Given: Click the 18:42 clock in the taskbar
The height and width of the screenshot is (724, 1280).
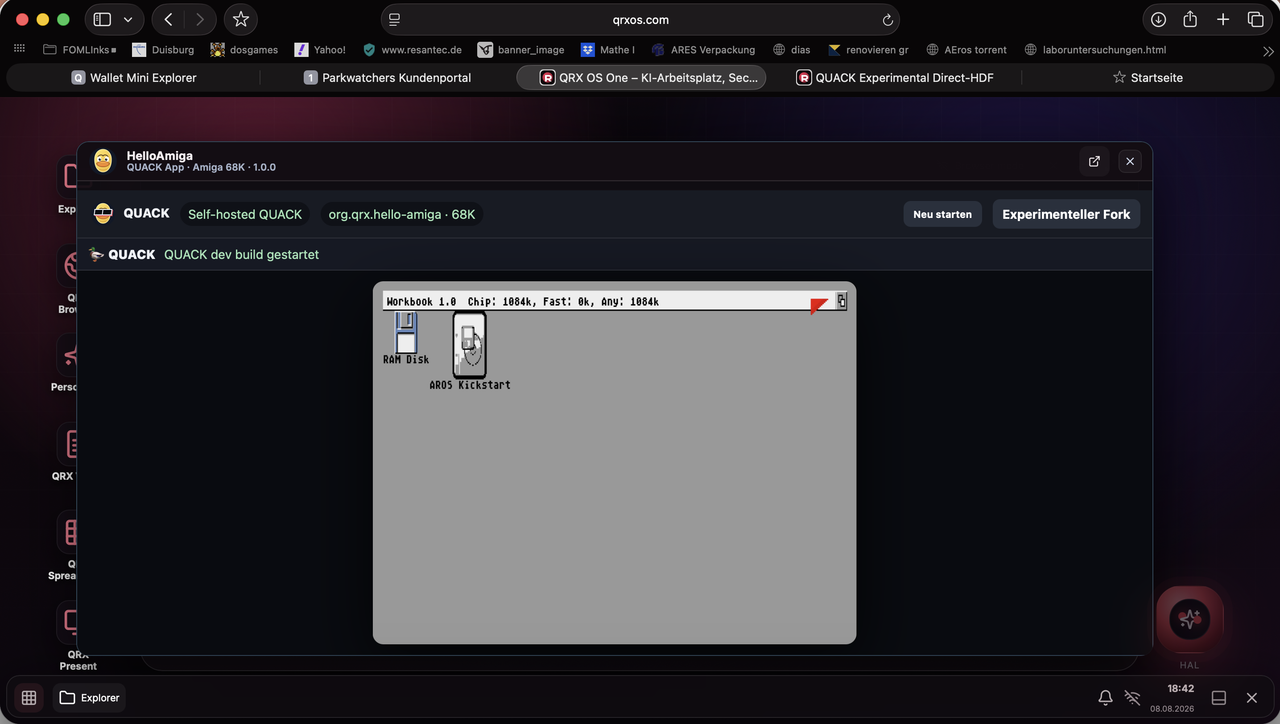Looking at the screenshot, I should tap(1180, 689).
